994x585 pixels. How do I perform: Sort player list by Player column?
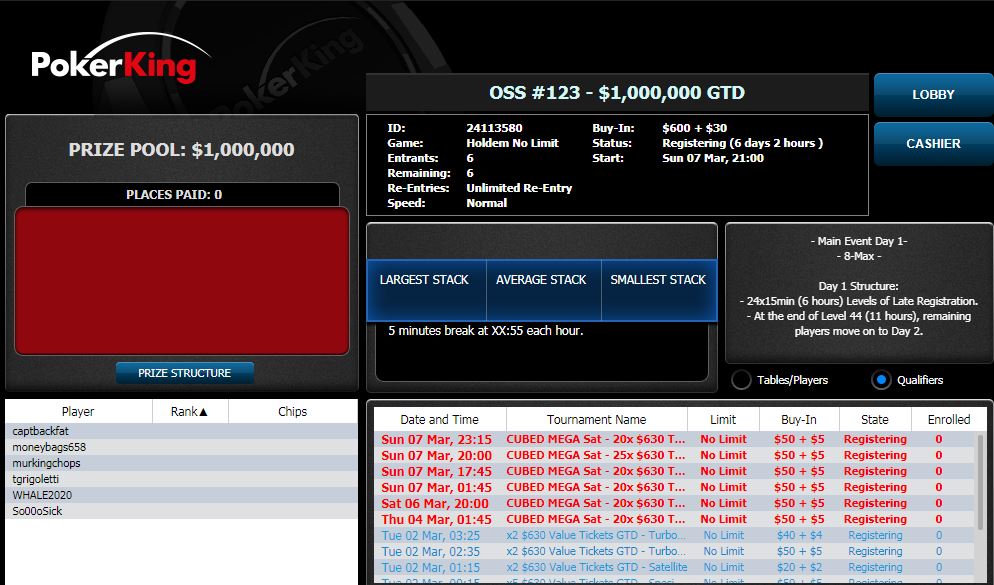tap(78, 411)
